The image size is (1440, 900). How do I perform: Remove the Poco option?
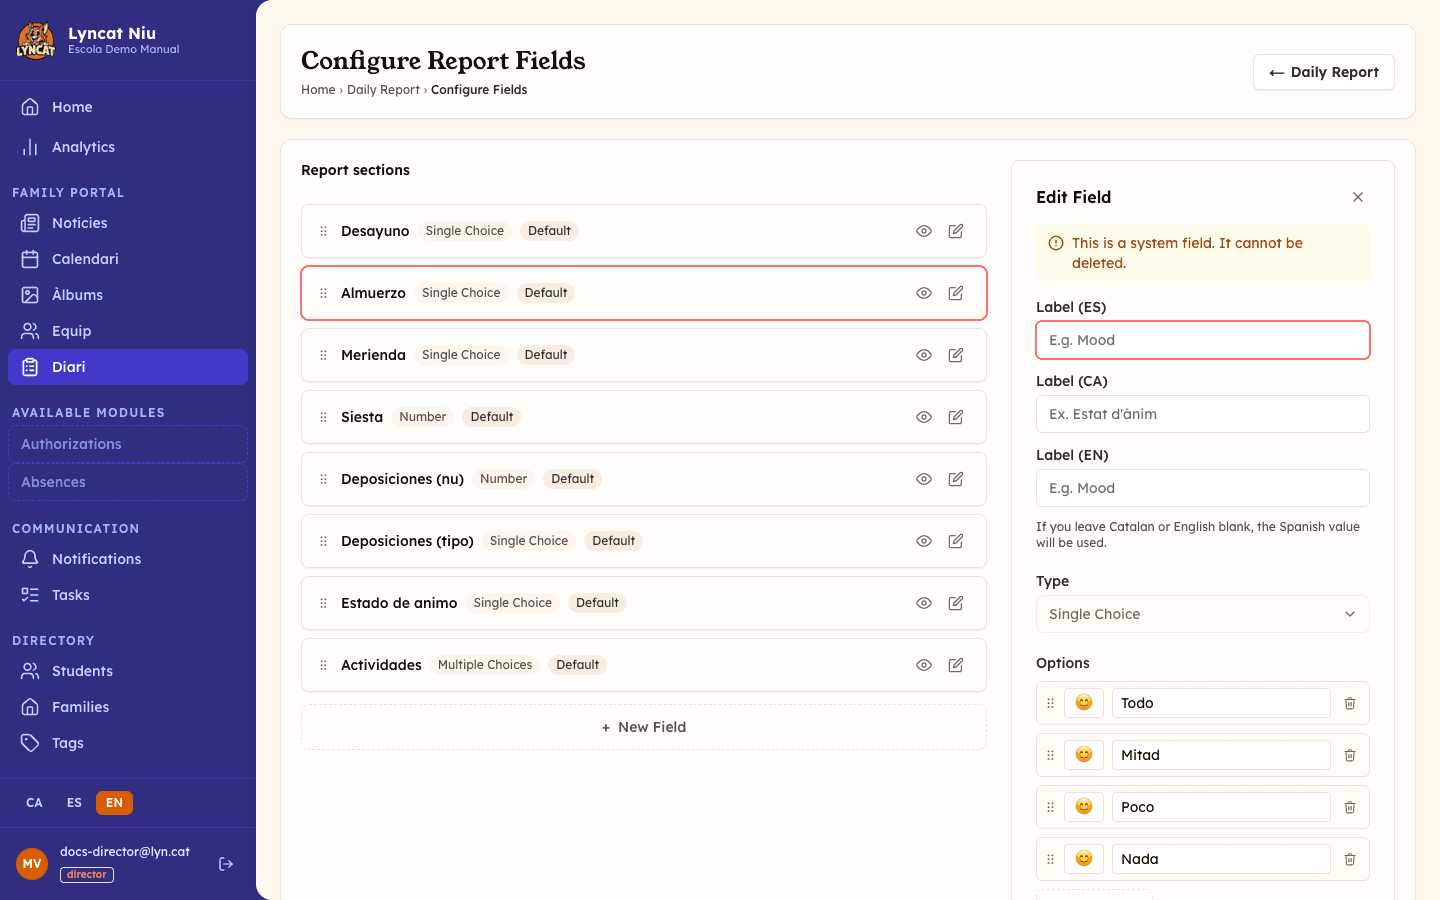click(x=1350, y=807)
